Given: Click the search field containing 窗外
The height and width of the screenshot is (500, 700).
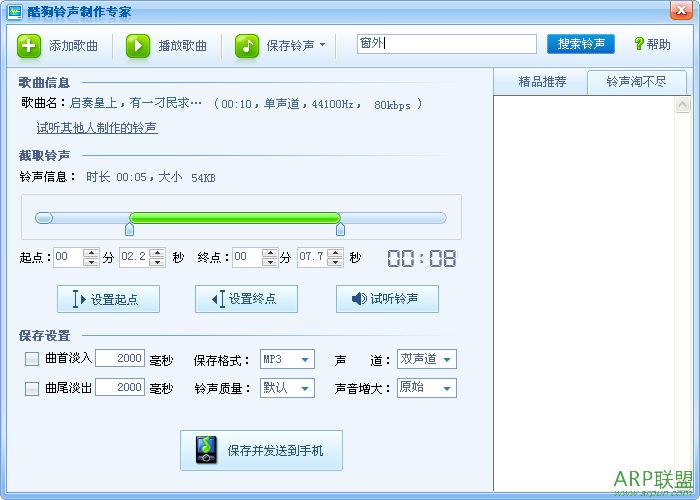Looking at the screenshot, I should [446, 44].
